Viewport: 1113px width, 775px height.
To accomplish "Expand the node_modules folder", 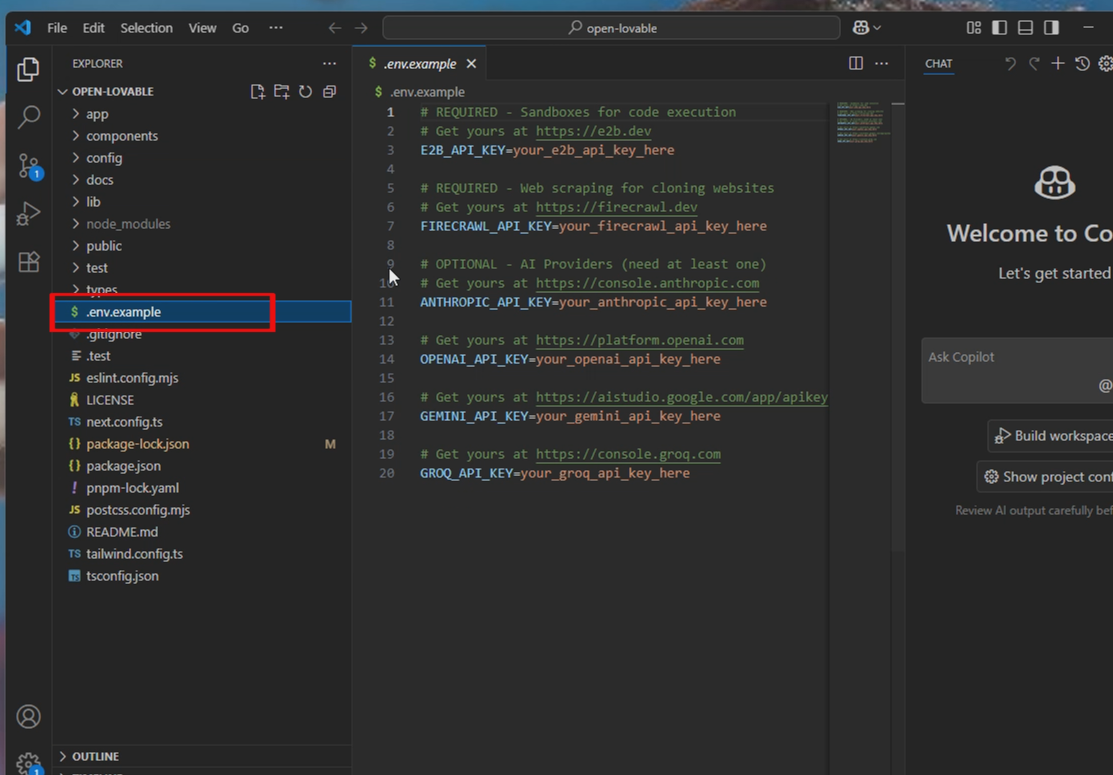I will pos(126,223).
